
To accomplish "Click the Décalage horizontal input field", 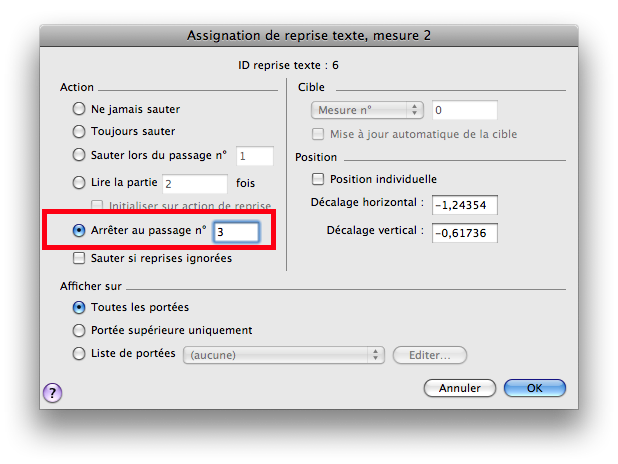I will (x=465, y=205).
